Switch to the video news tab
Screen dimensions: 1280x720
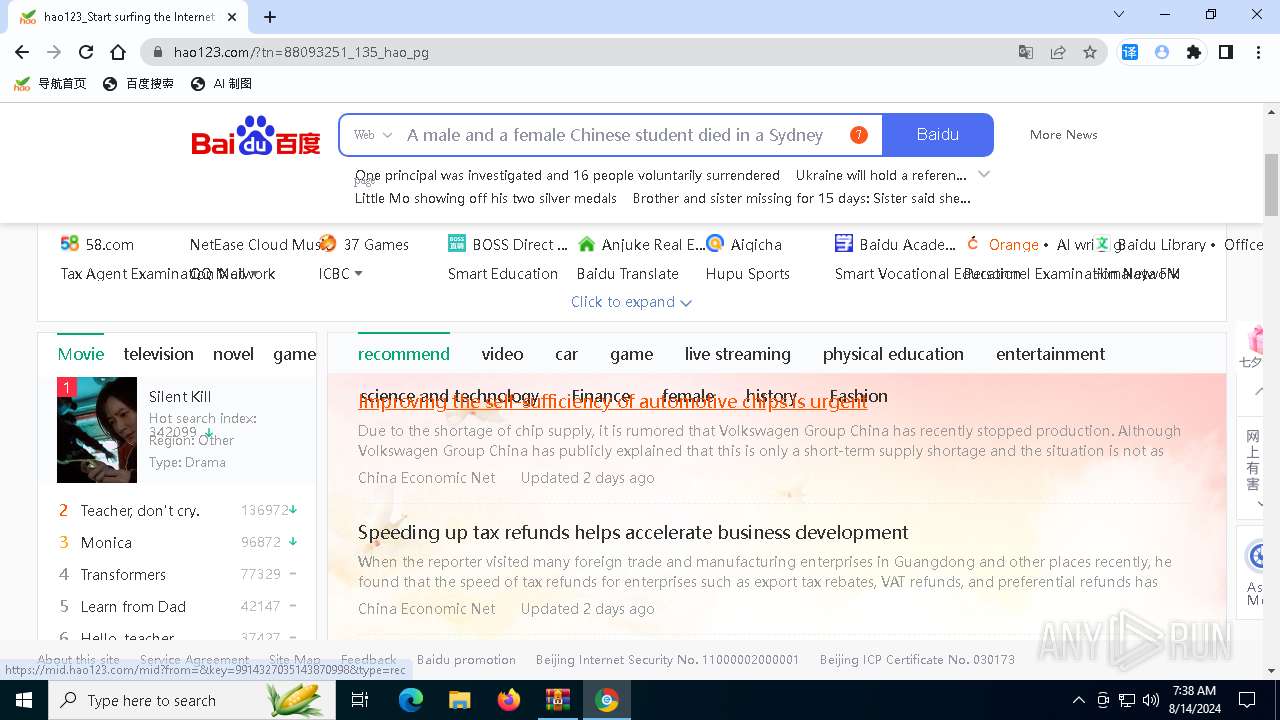pyautogui.click(x=502, y=354)
